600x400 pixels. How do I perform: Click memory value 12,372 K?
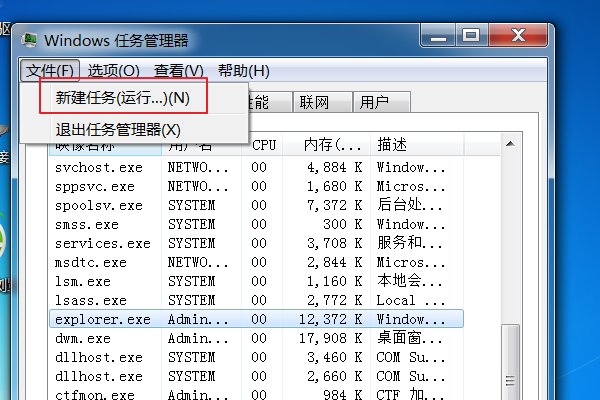[331, 319]
